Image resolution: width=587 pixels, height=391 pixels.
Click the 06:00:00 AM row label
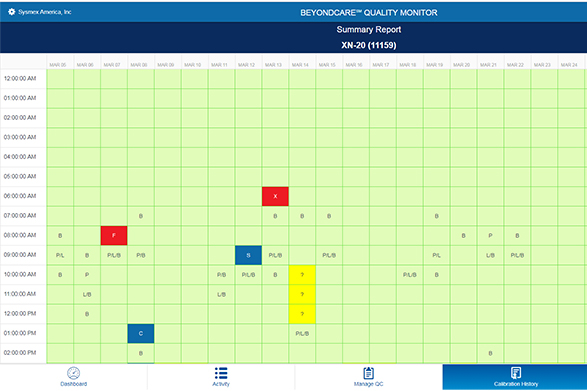[x=20, y=196]
